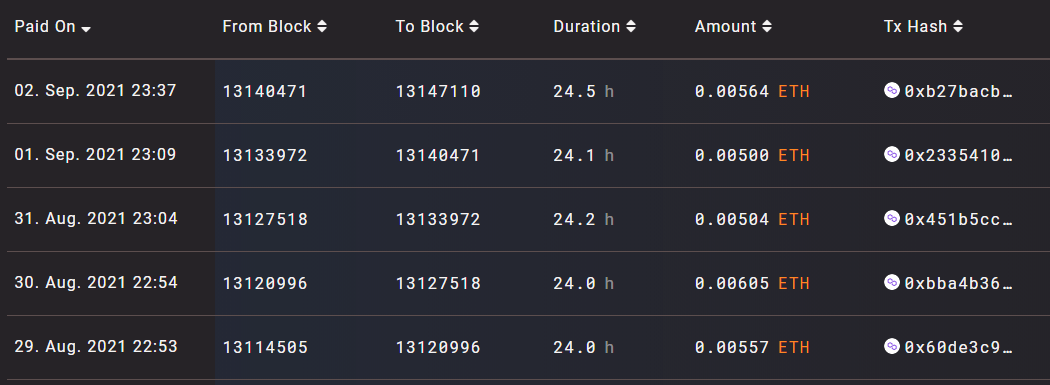This screenshot has height=385, width=1050.
Task: Open transaction 0x60de3c9 link
Action: 958,347
